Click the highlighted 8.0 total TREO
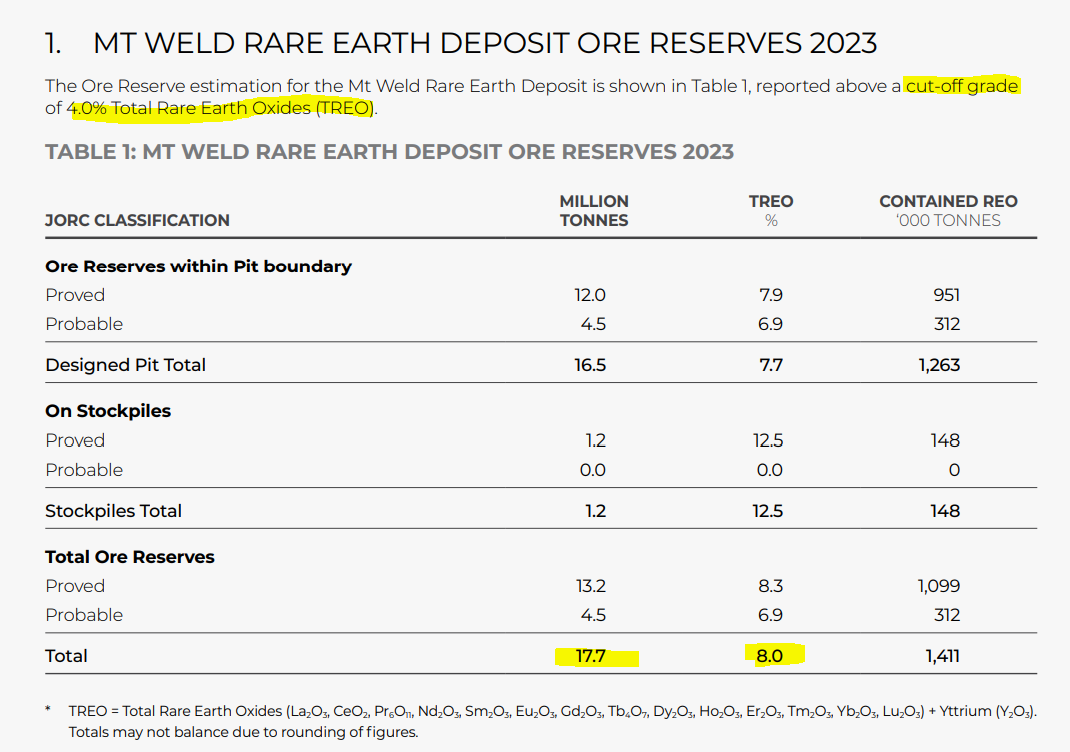 tap(769, 656)
